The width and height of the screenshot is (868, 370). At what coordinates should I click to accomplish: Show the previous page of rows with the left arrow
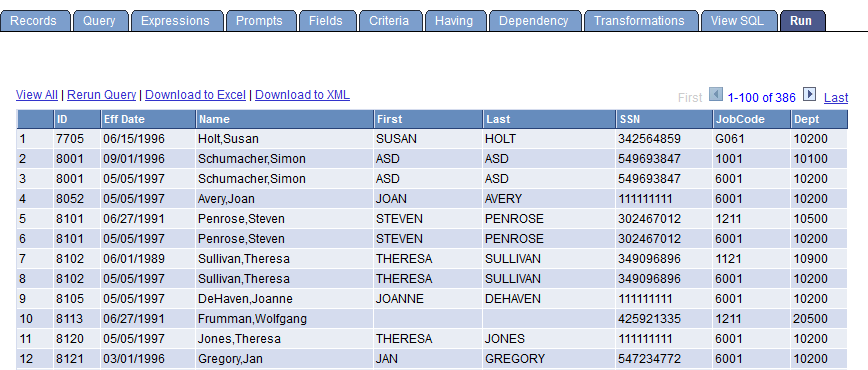pos(716,95)
